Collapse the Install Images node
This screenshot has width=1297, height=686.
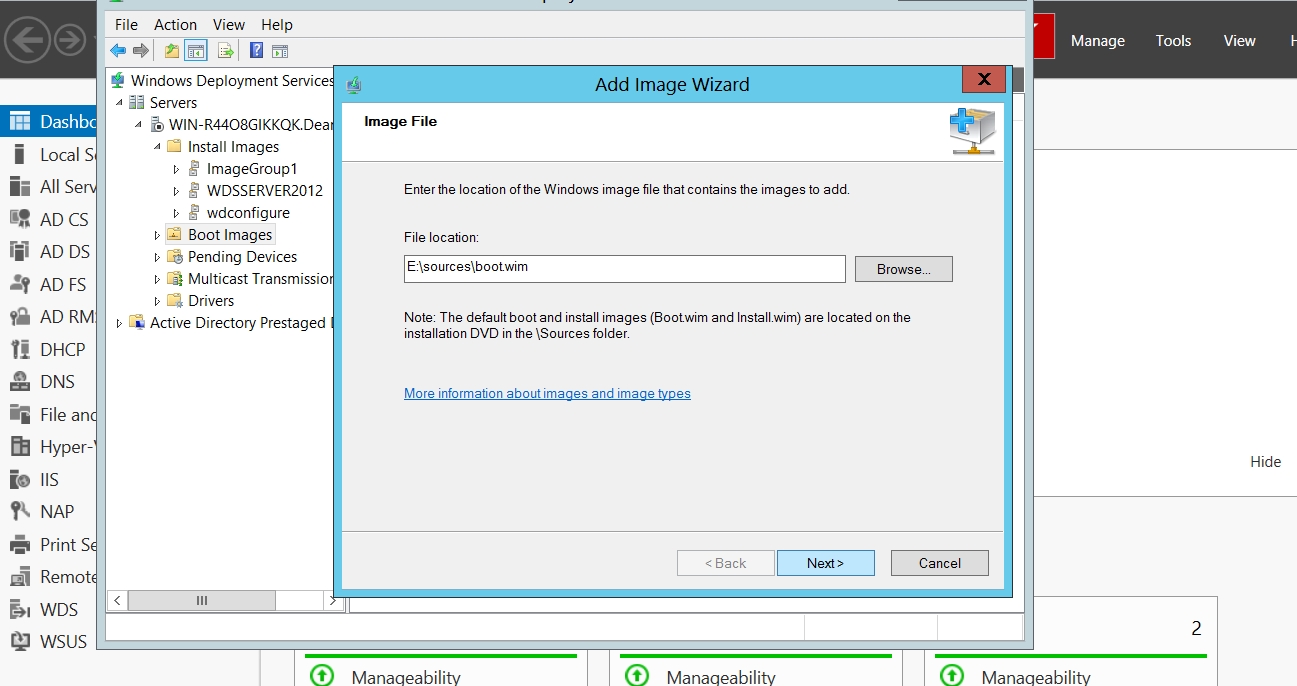[x=157, y=146]
